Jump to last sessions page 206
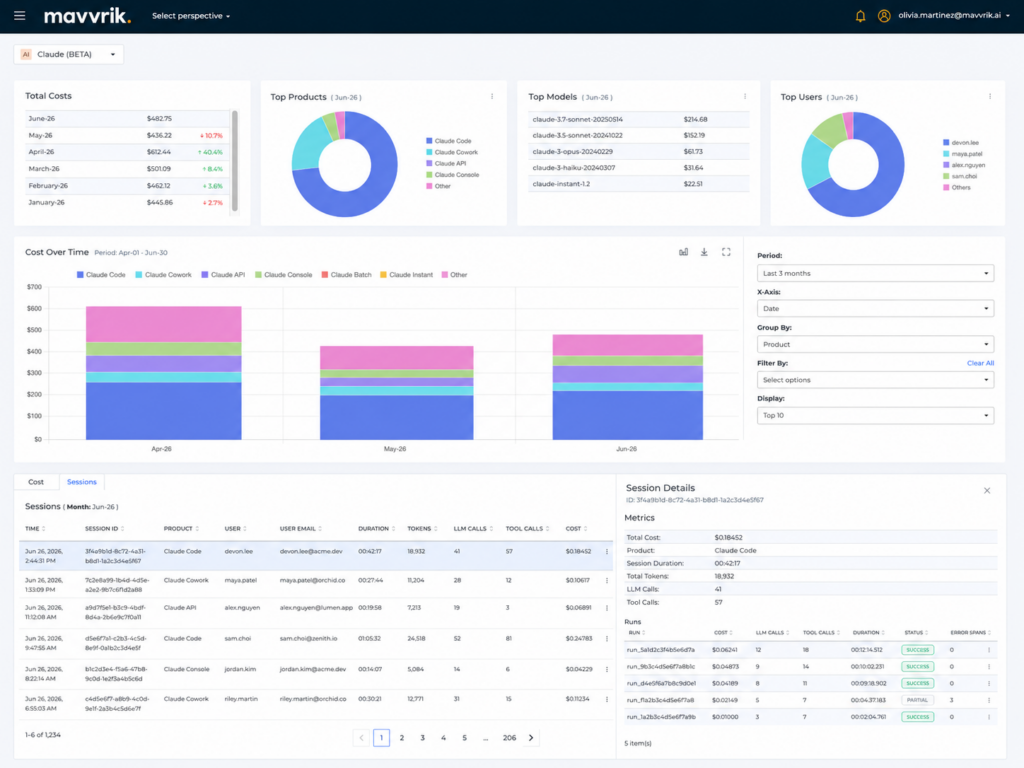Viewport: 1024px width, 768px height. click(x=509, y=738)
